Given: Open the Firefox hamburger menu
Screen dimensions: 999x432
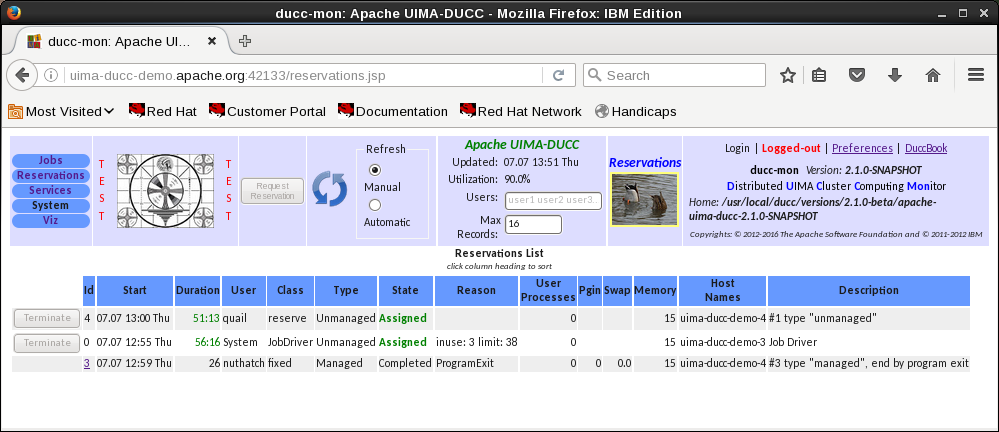Looking at the screenshot, I should 977,75.
